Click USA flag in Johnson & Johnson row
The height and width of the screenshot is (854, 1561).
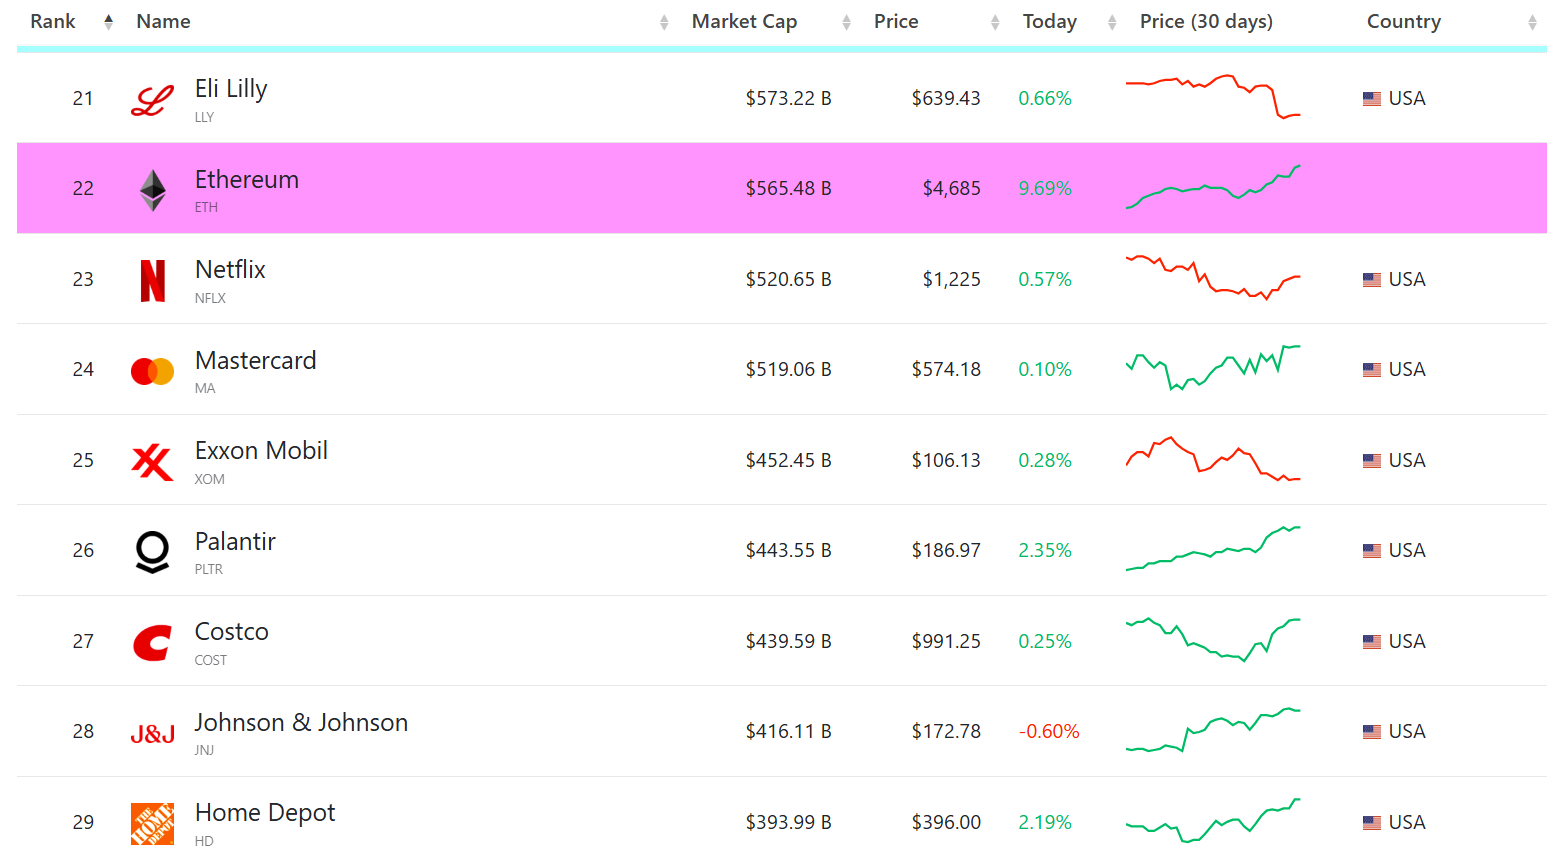coord(1372,732)
